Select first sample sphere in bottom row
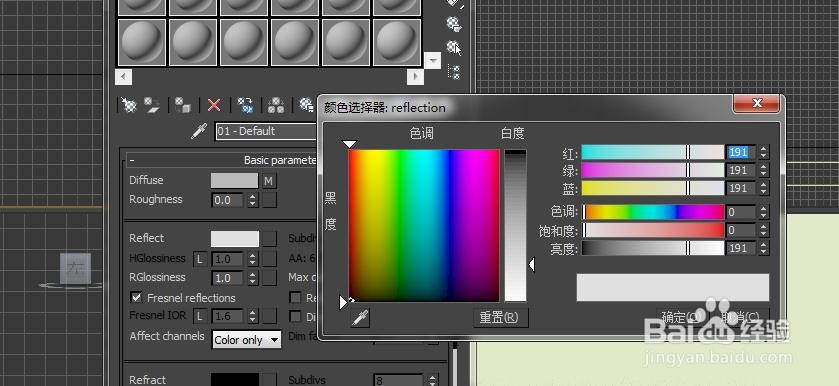 (x=142, y=42)
